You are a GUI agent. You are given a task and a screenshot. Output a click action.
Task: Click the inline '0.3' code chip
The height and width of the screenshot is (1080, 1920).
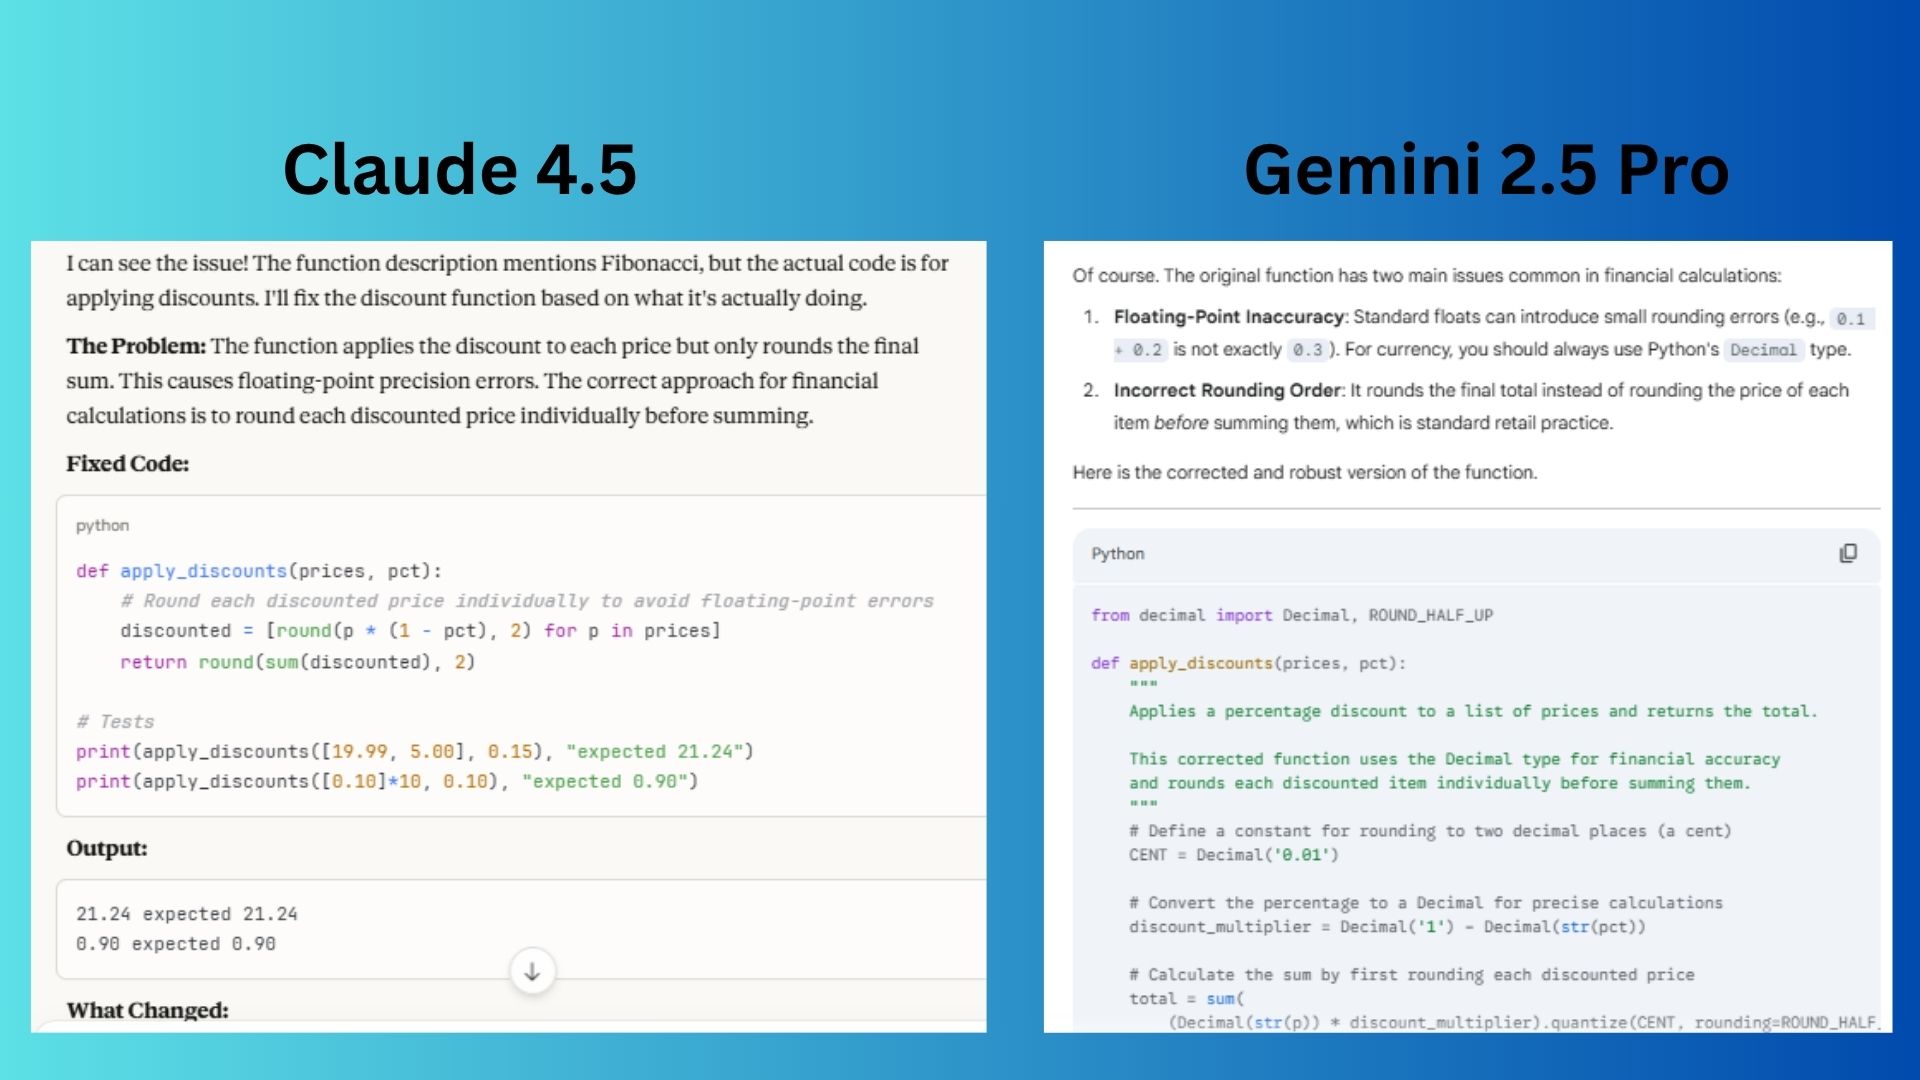click(1306, 350)
